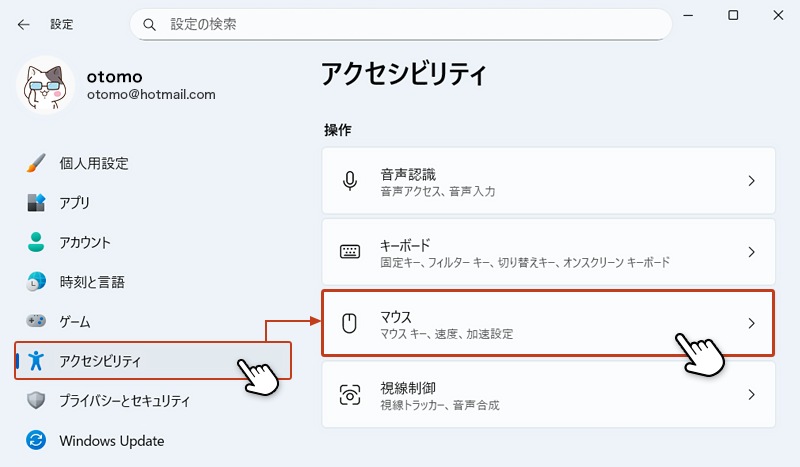Open the キーボード title text

tap(405, 245)
